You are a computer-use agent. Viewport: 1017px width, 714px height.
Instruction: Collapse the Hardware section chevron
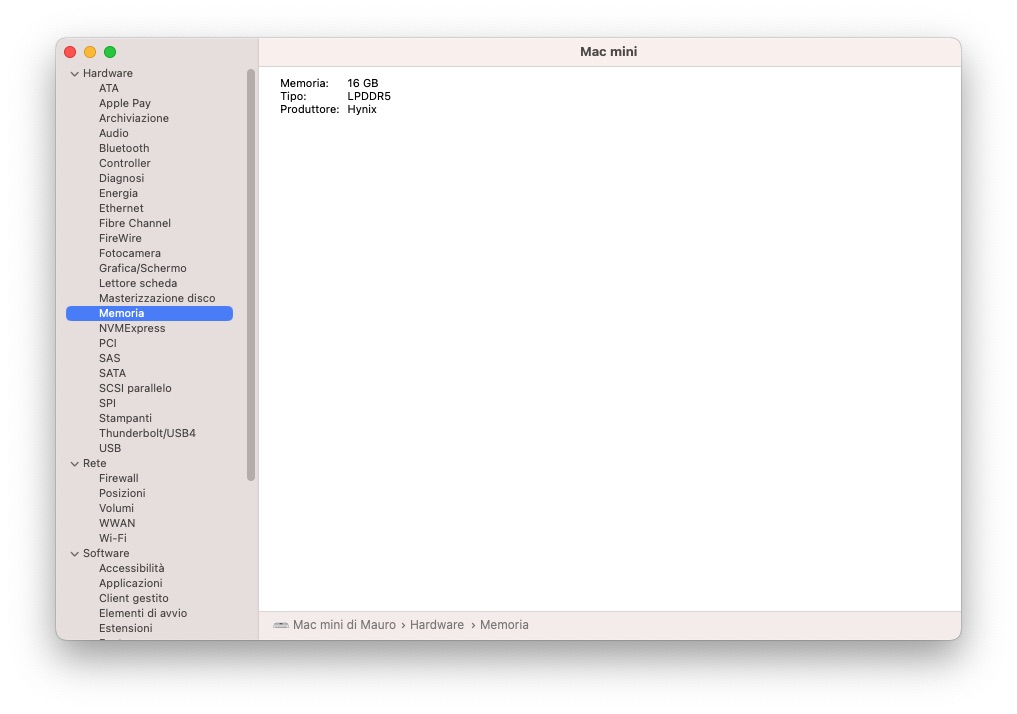(75, 74)
